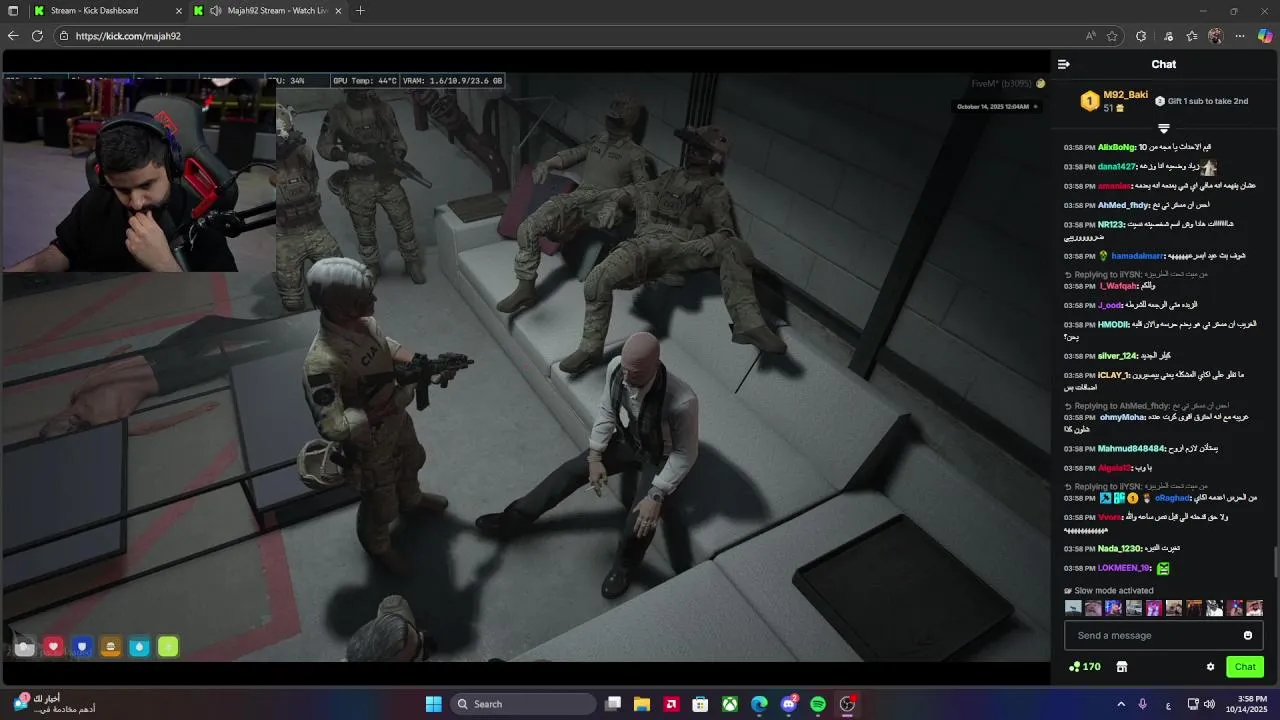Screen dimensions: 1280x720
Task: Open HMODII's username in chat
Action: [1113, 325]
